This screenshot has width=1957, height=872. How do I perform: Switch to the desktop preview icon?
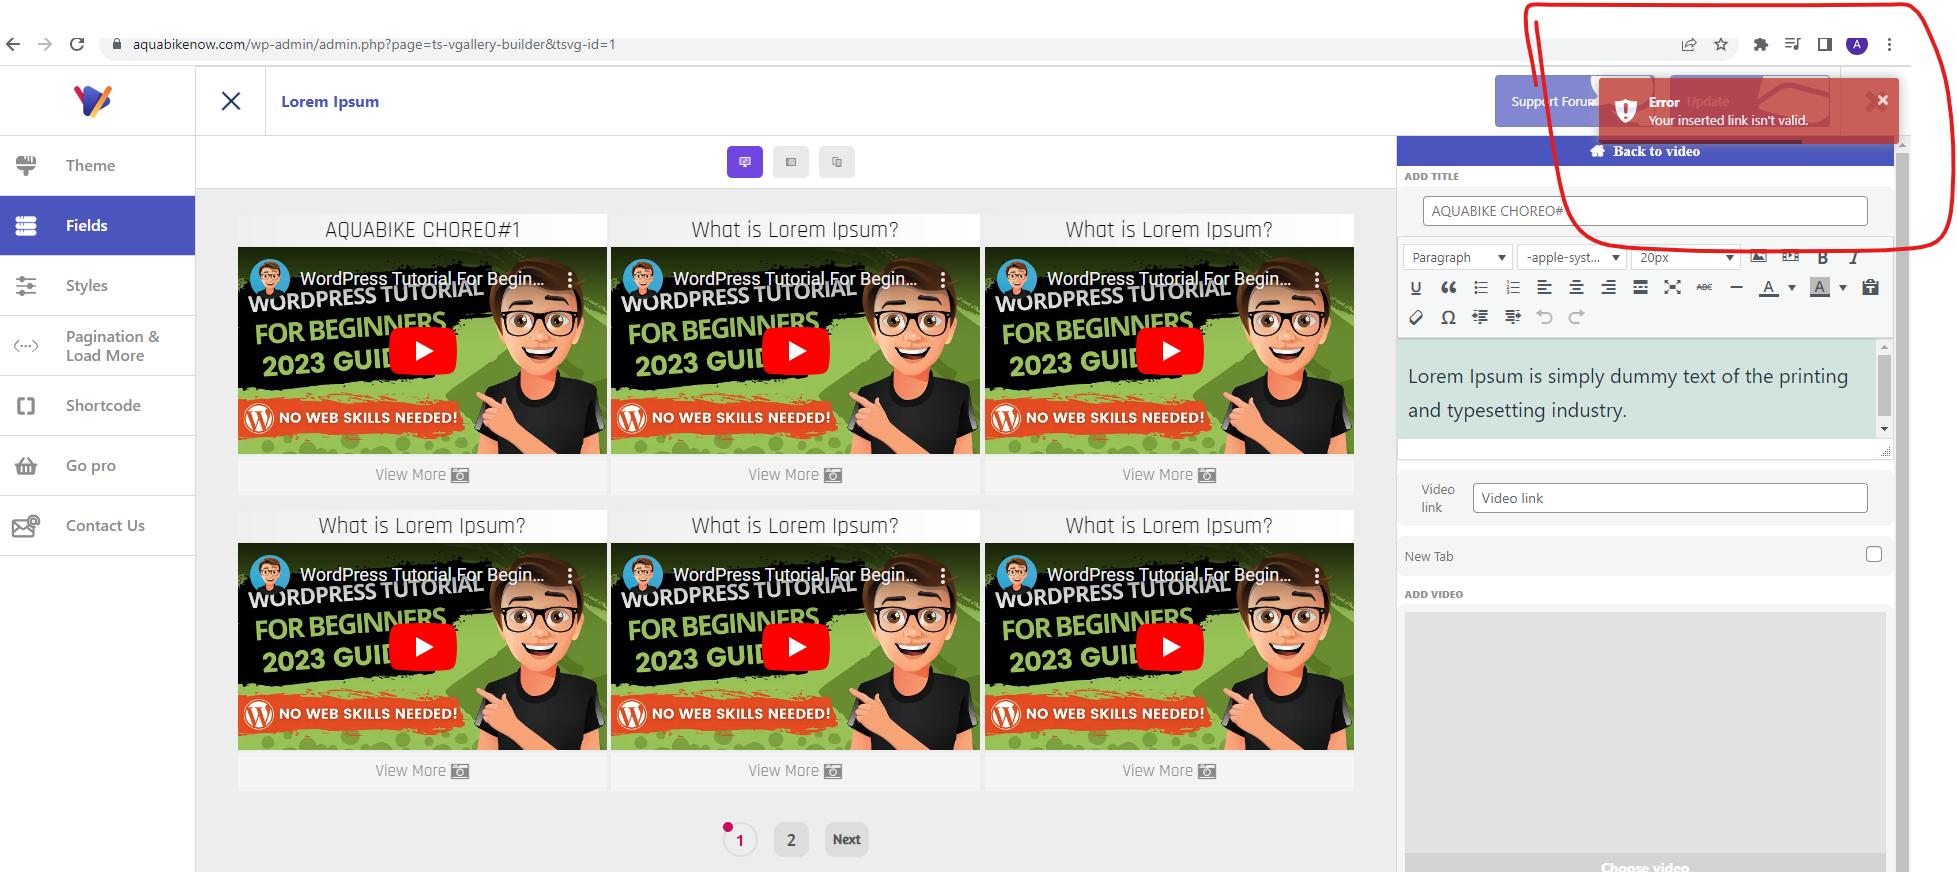(745, 162)
